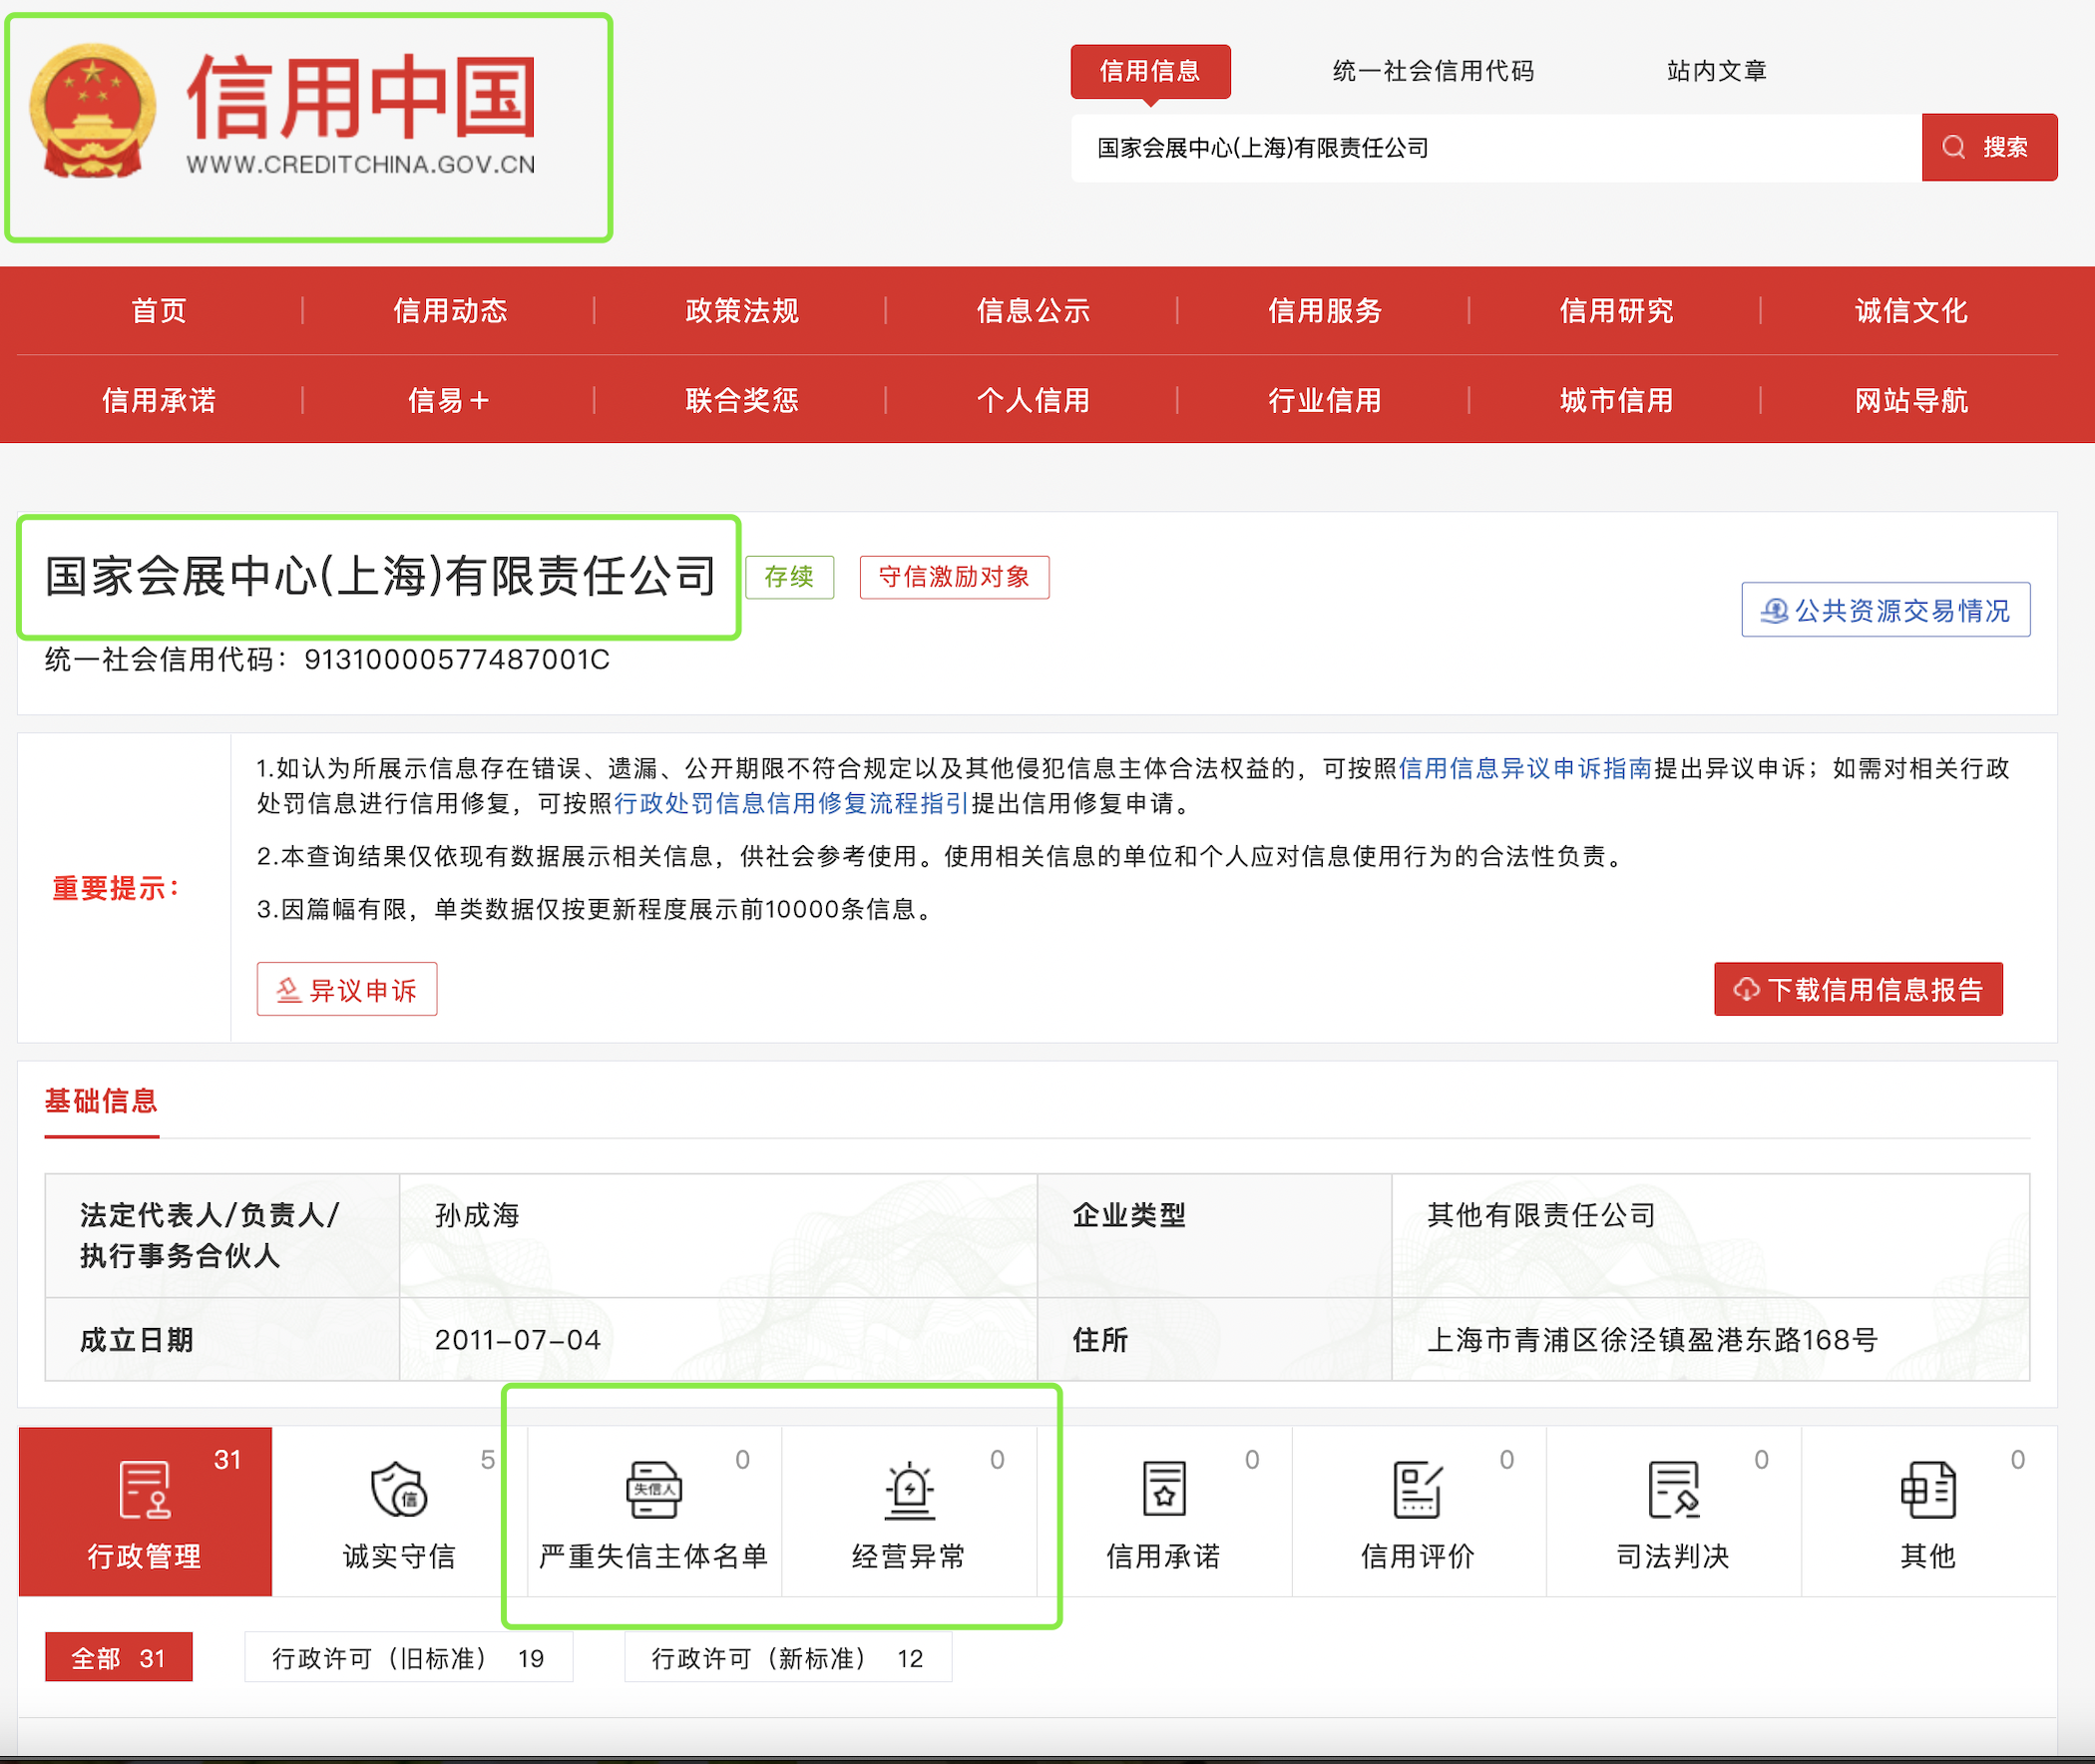Screen dimensions: 2095x1764
Task: Click the 搜索 search button
Action: pos(1989,148)
